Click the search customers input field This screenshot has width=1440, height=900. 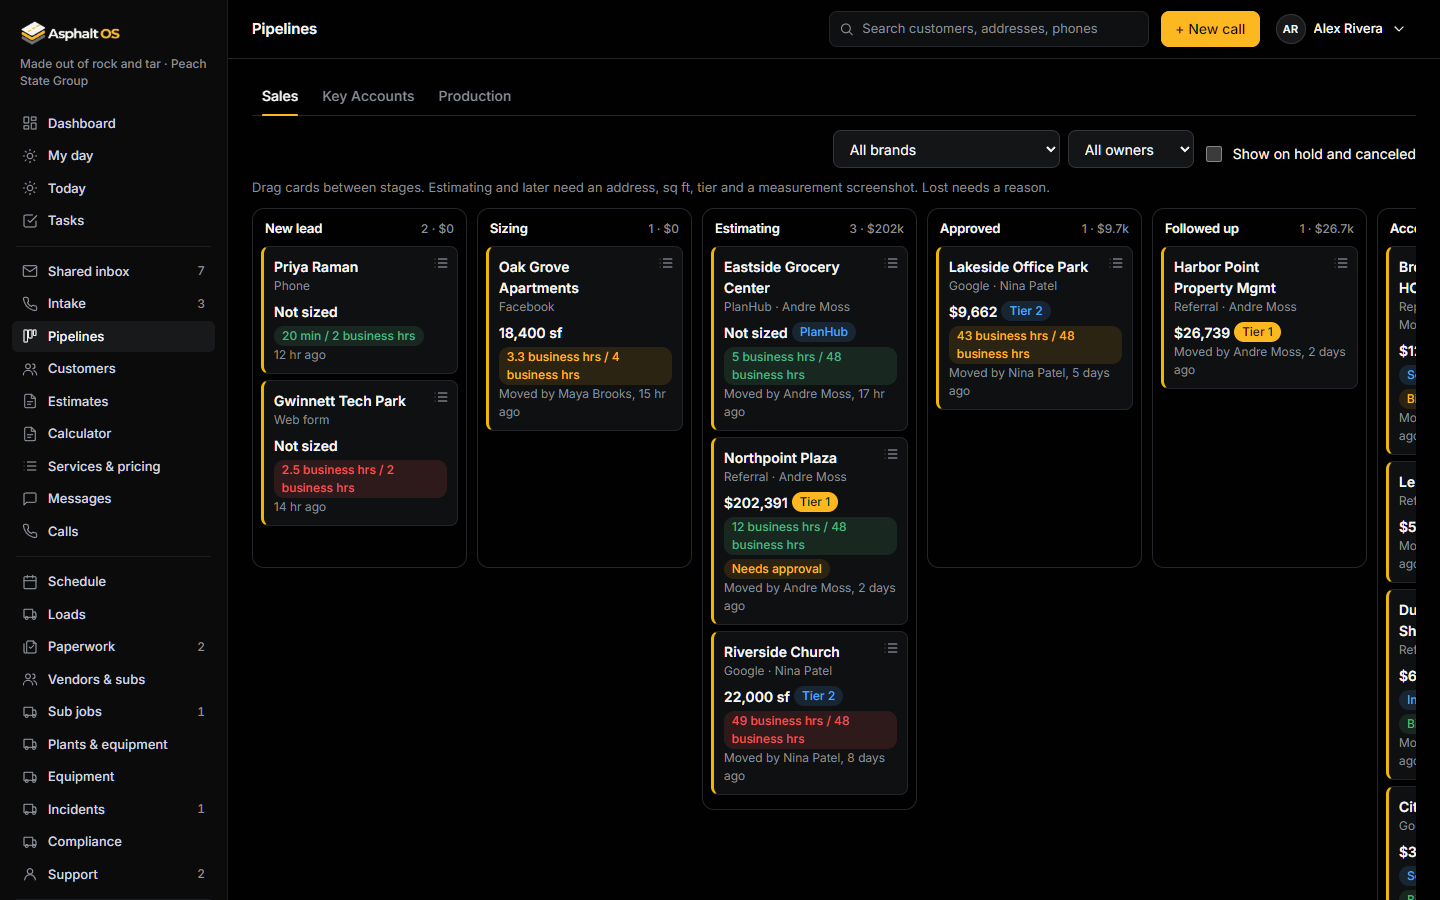point(989,29)
